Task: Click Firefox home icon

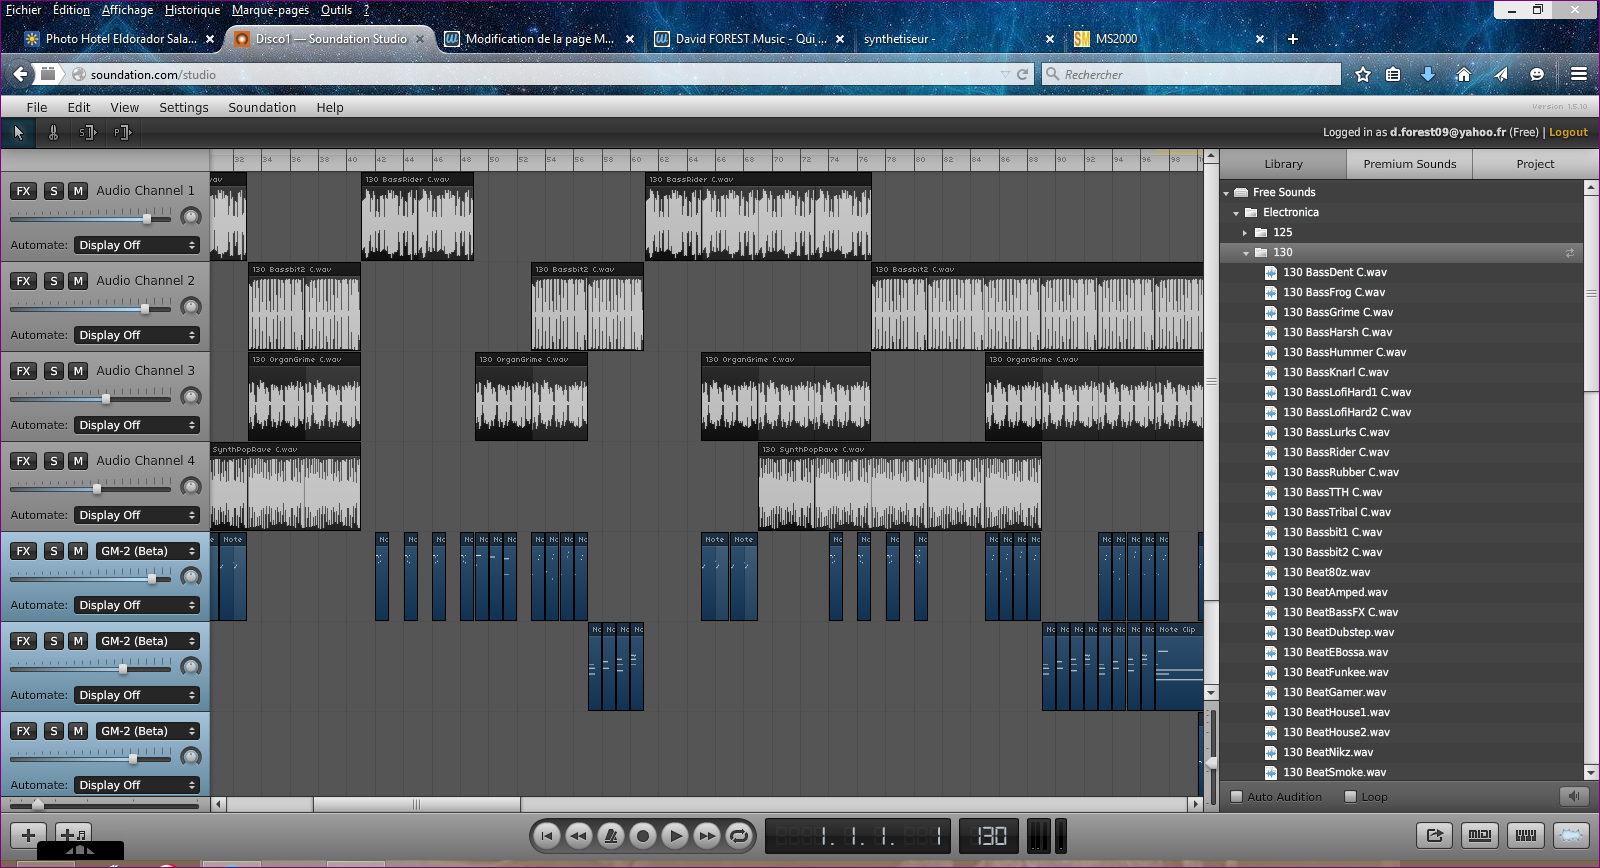Action: pos(1463,74)
